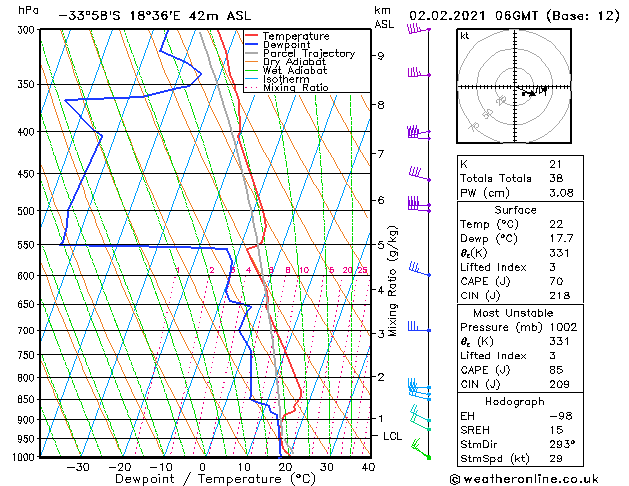Click the 40 temperature axis label
The width and height of the screenshot is (629, 486).
368,467
